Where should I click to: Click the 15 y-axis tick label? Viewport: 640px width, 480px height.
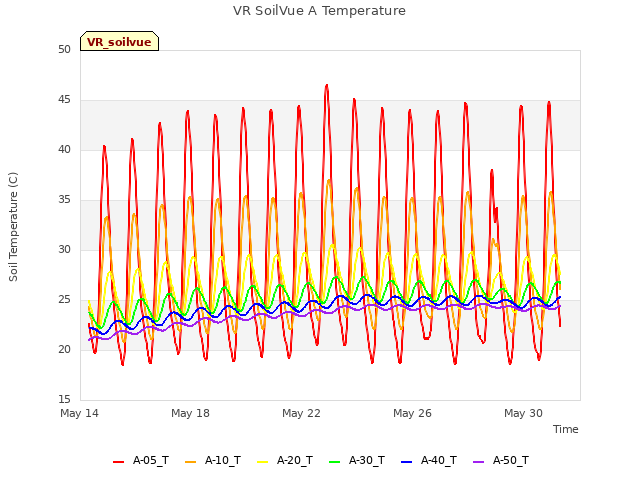coord(64,400)
